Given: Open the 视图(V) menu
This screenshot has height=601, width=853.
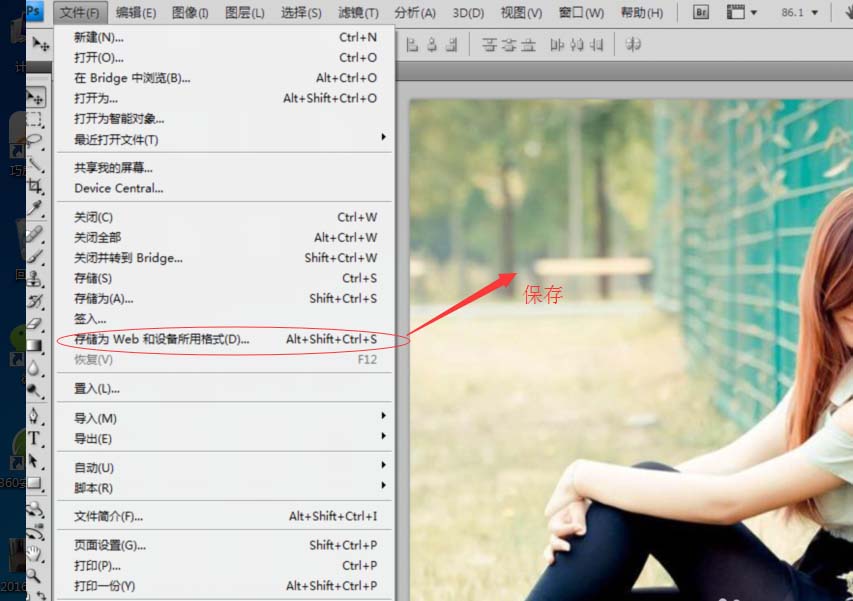Looking at the screenshot, I should point(521,13).
